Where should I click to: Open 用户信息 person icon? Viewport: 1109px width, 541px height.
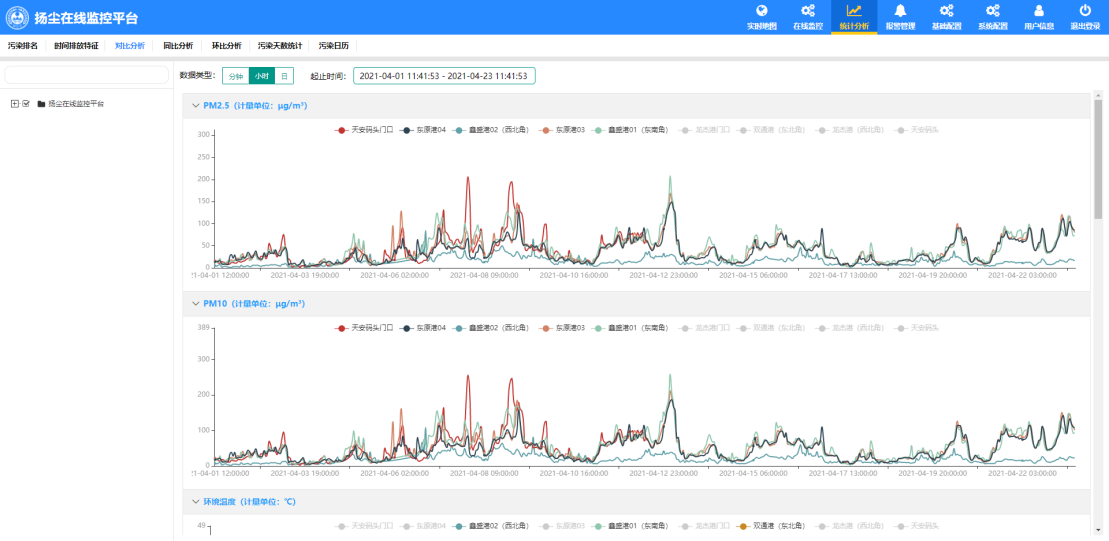pos(1039,11)
